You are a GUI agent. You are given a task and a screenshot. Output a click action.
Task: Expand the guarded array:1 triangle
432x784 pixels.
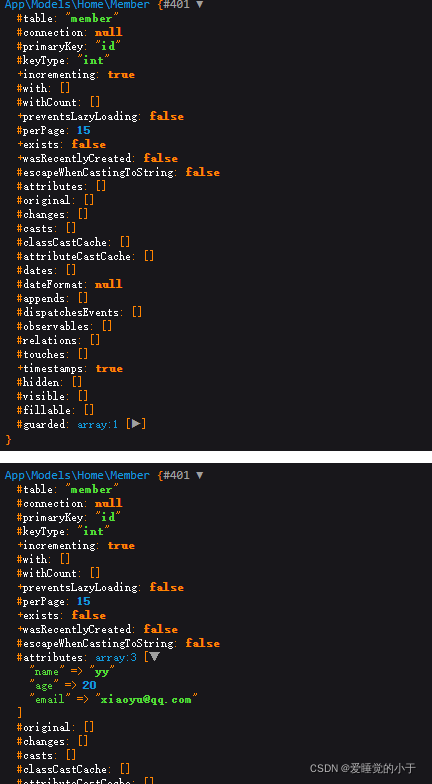point(136,424)
